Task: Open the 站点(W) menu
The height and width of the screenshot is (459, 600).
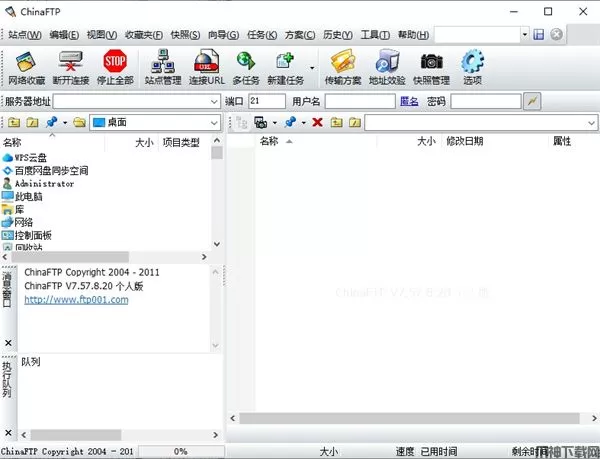Action: click(24, 35)
